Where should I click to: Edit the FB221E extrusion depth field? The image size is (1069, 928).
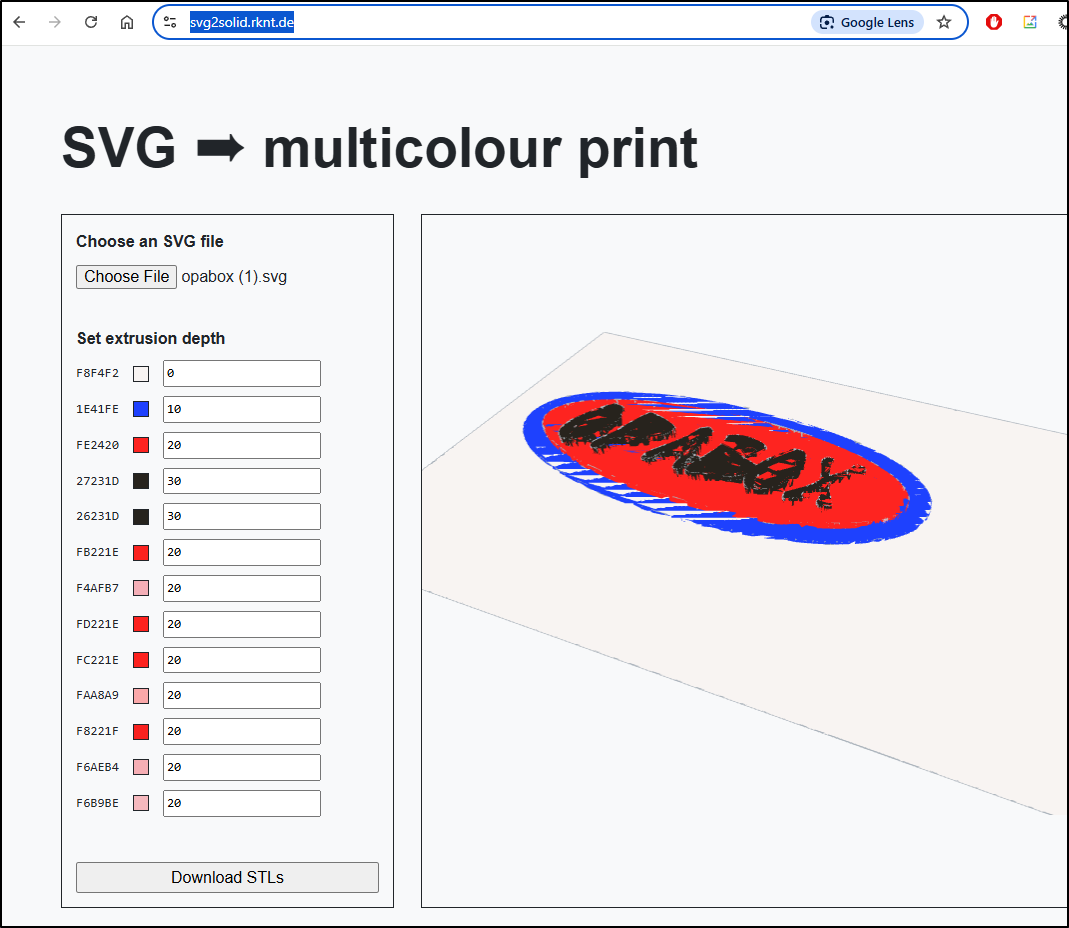tap(241, 552)
